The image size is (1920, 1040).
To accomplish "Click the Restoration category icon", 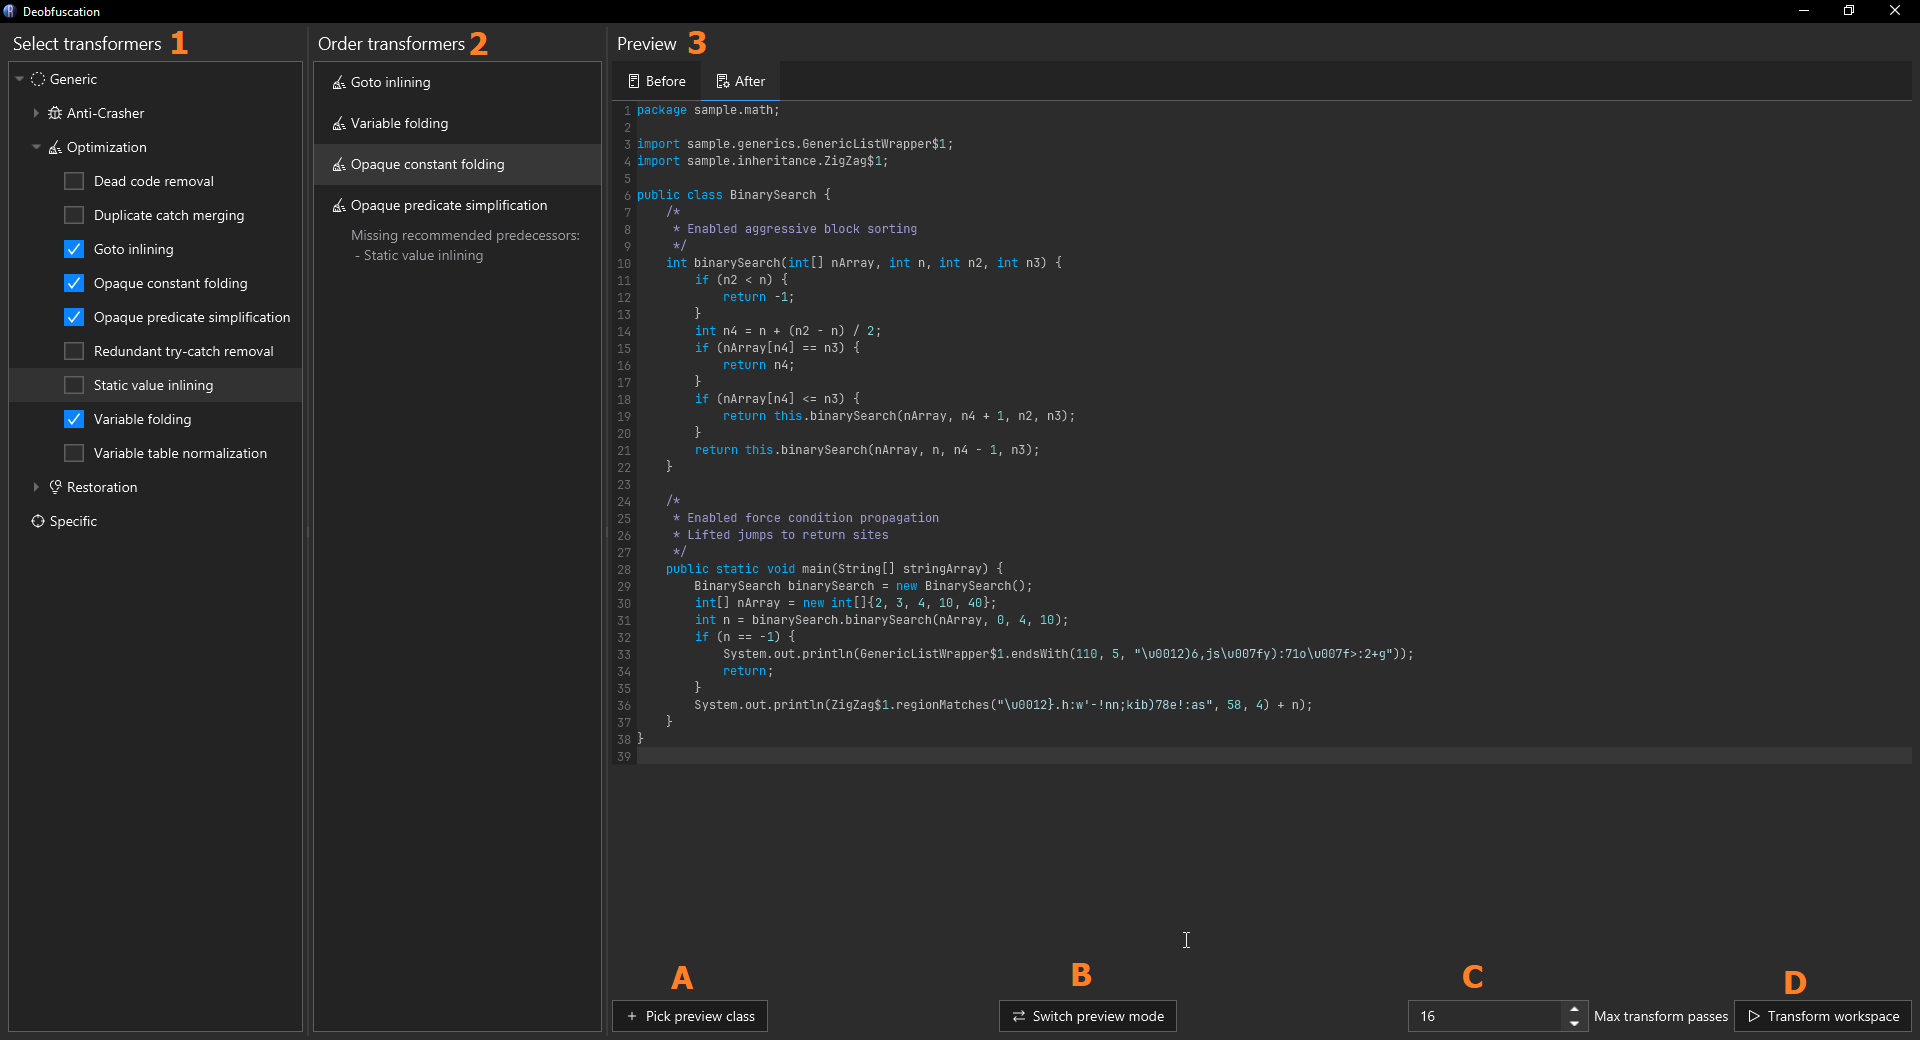I will [55, 487].
